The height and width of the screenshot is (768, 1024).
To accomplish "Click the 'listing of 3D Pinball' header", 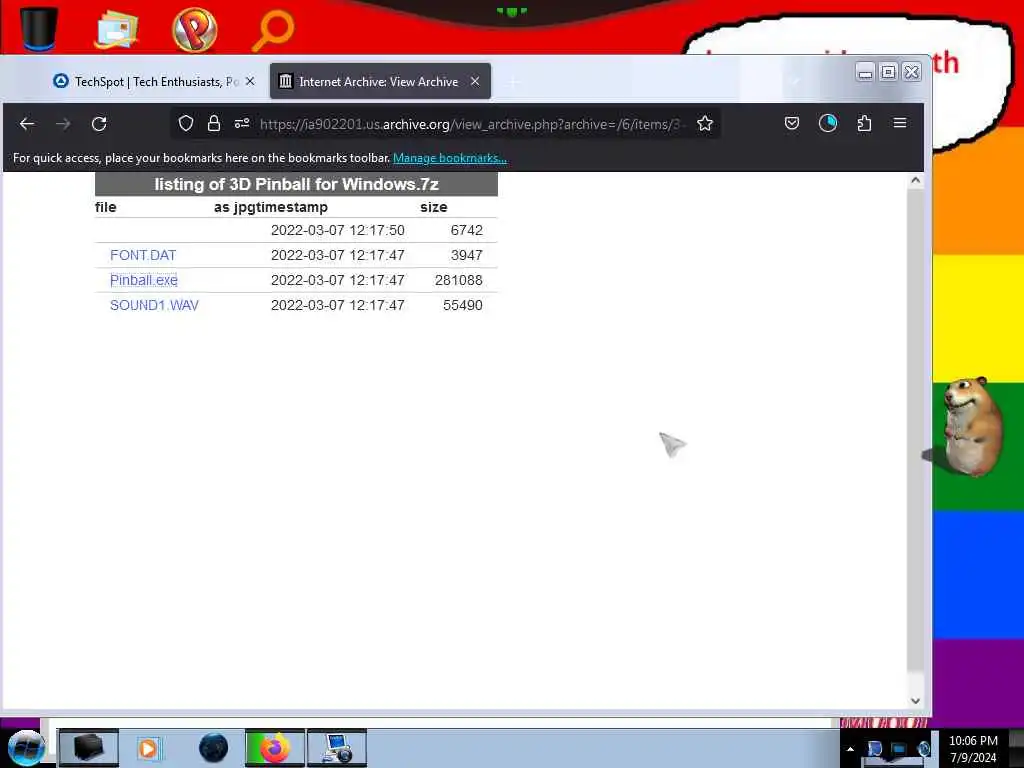I will (296, 184).
